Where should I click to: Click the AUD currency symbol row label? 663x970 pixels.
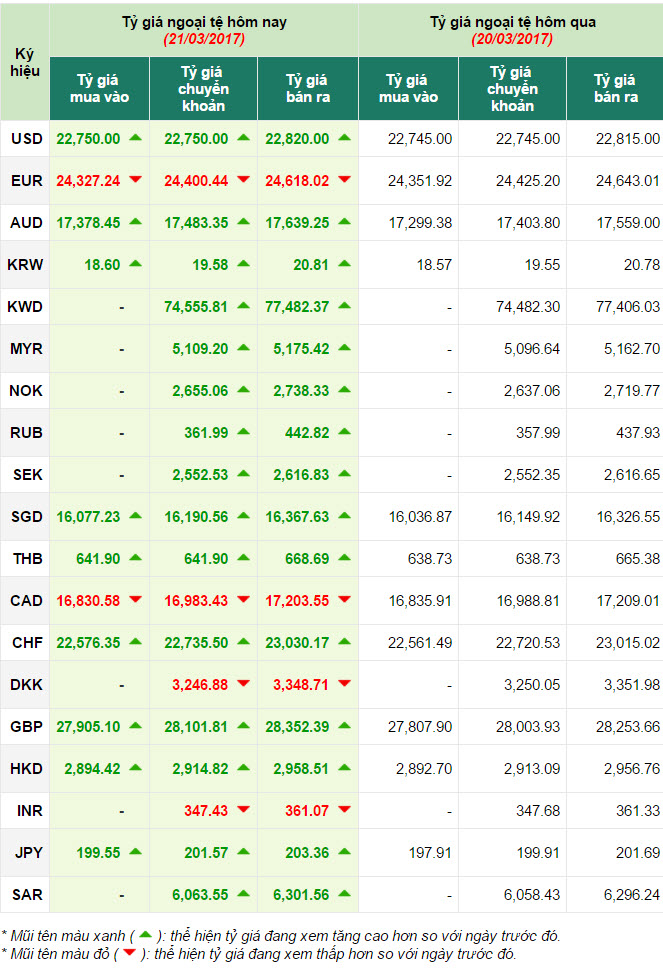(x=26, y=223)
